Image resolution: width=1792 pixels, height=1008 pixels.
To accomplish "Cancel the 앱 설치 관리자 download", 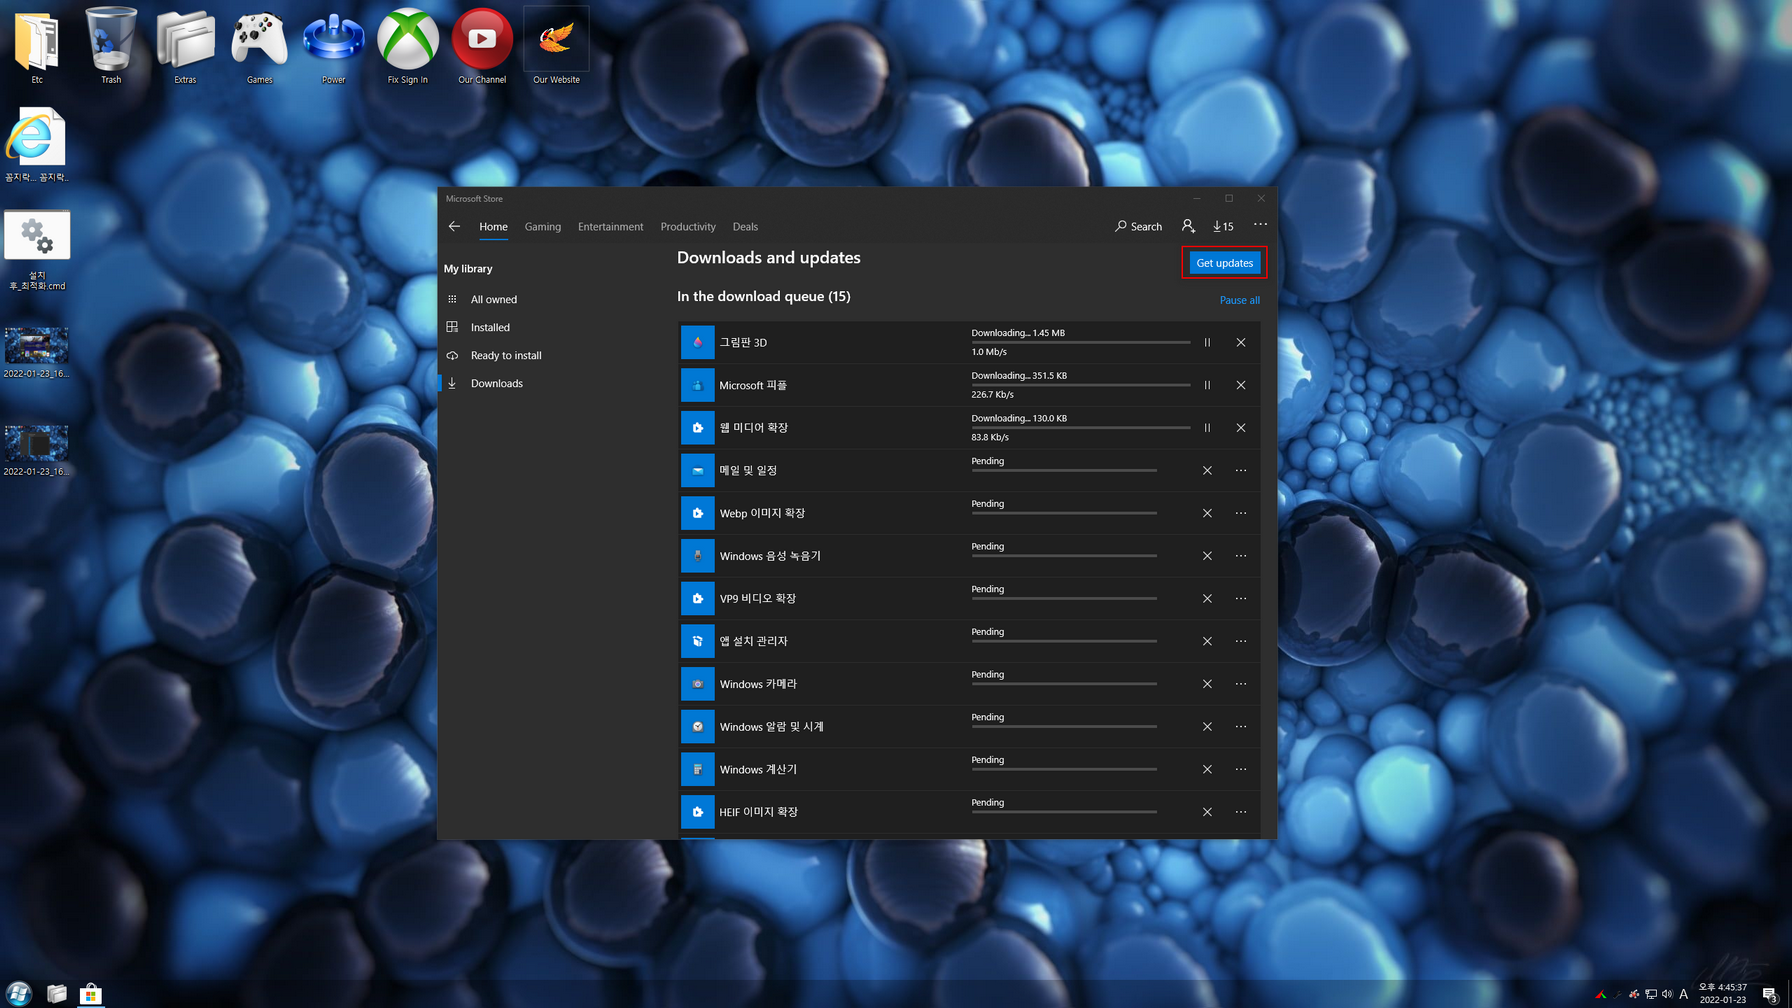I will point(1207,641).
